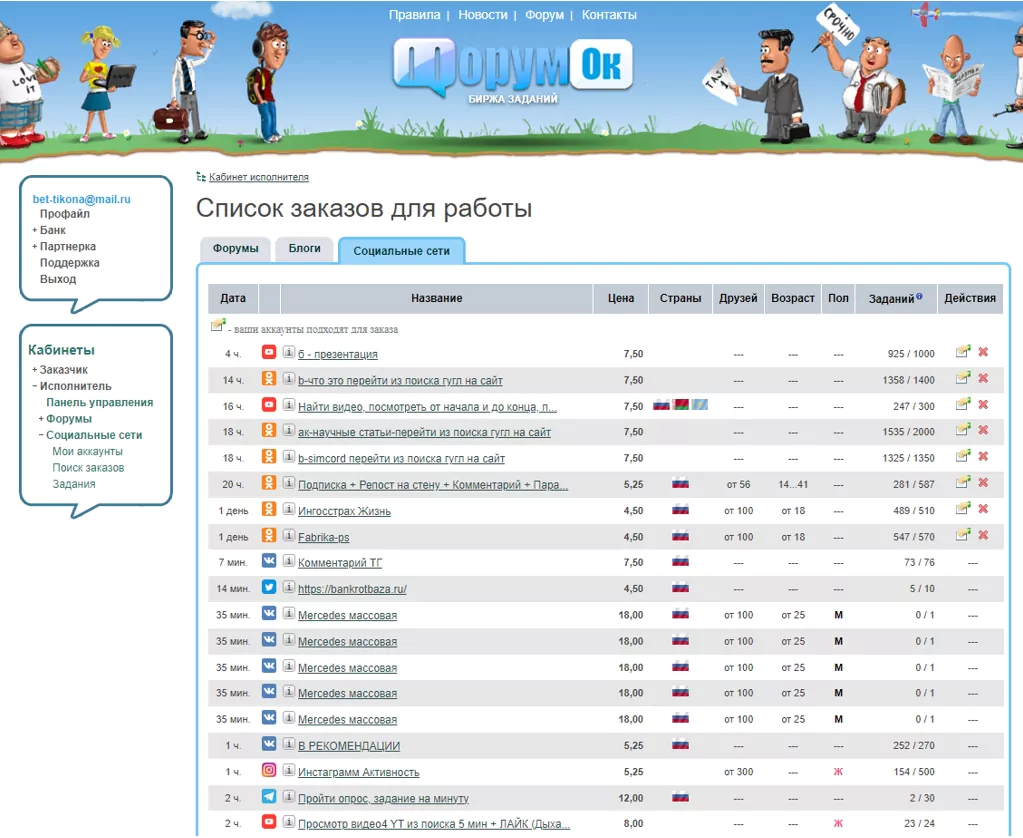
Task: Click the Twitter icon for bankrotbaza.ru row
Action: (x=269, y=587)
